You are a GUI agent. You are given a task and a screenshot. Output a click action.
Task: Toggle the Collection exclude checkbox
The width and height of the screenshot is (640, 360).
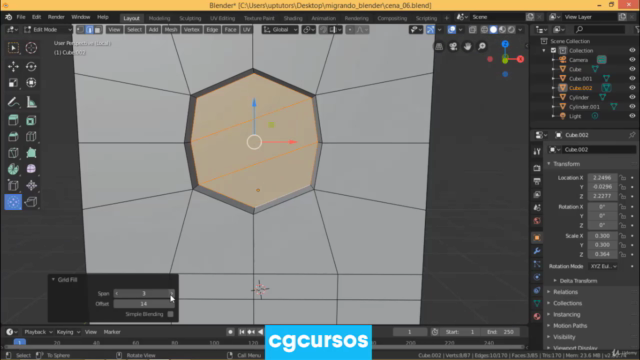[x=553, y=51]
